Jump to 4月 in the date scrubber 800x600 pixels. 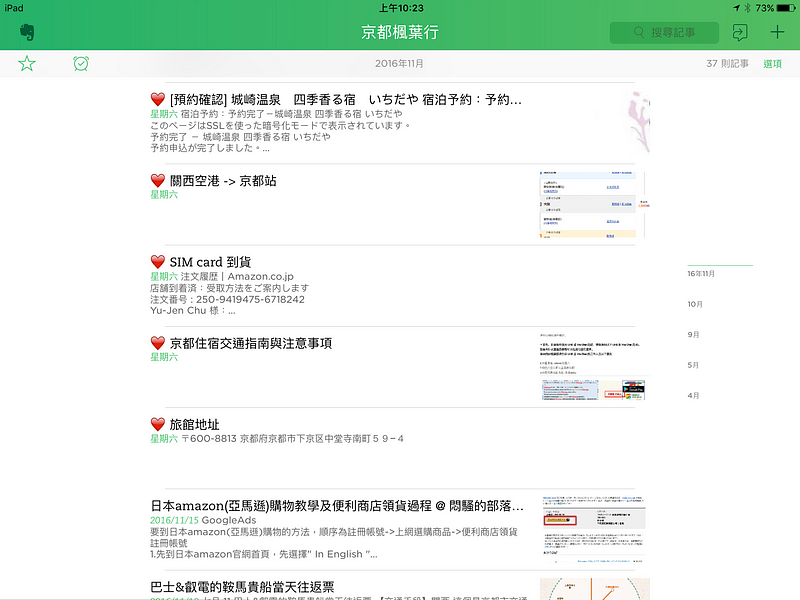coord(693,396)
